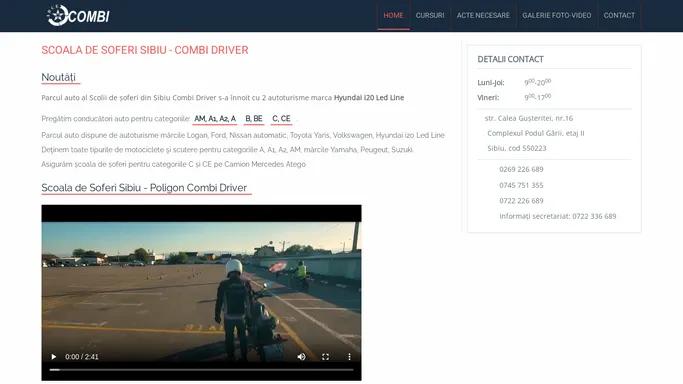Go to the Cursuri page
683x384 pixels.
pyautogui.click(x=430, y=15)
